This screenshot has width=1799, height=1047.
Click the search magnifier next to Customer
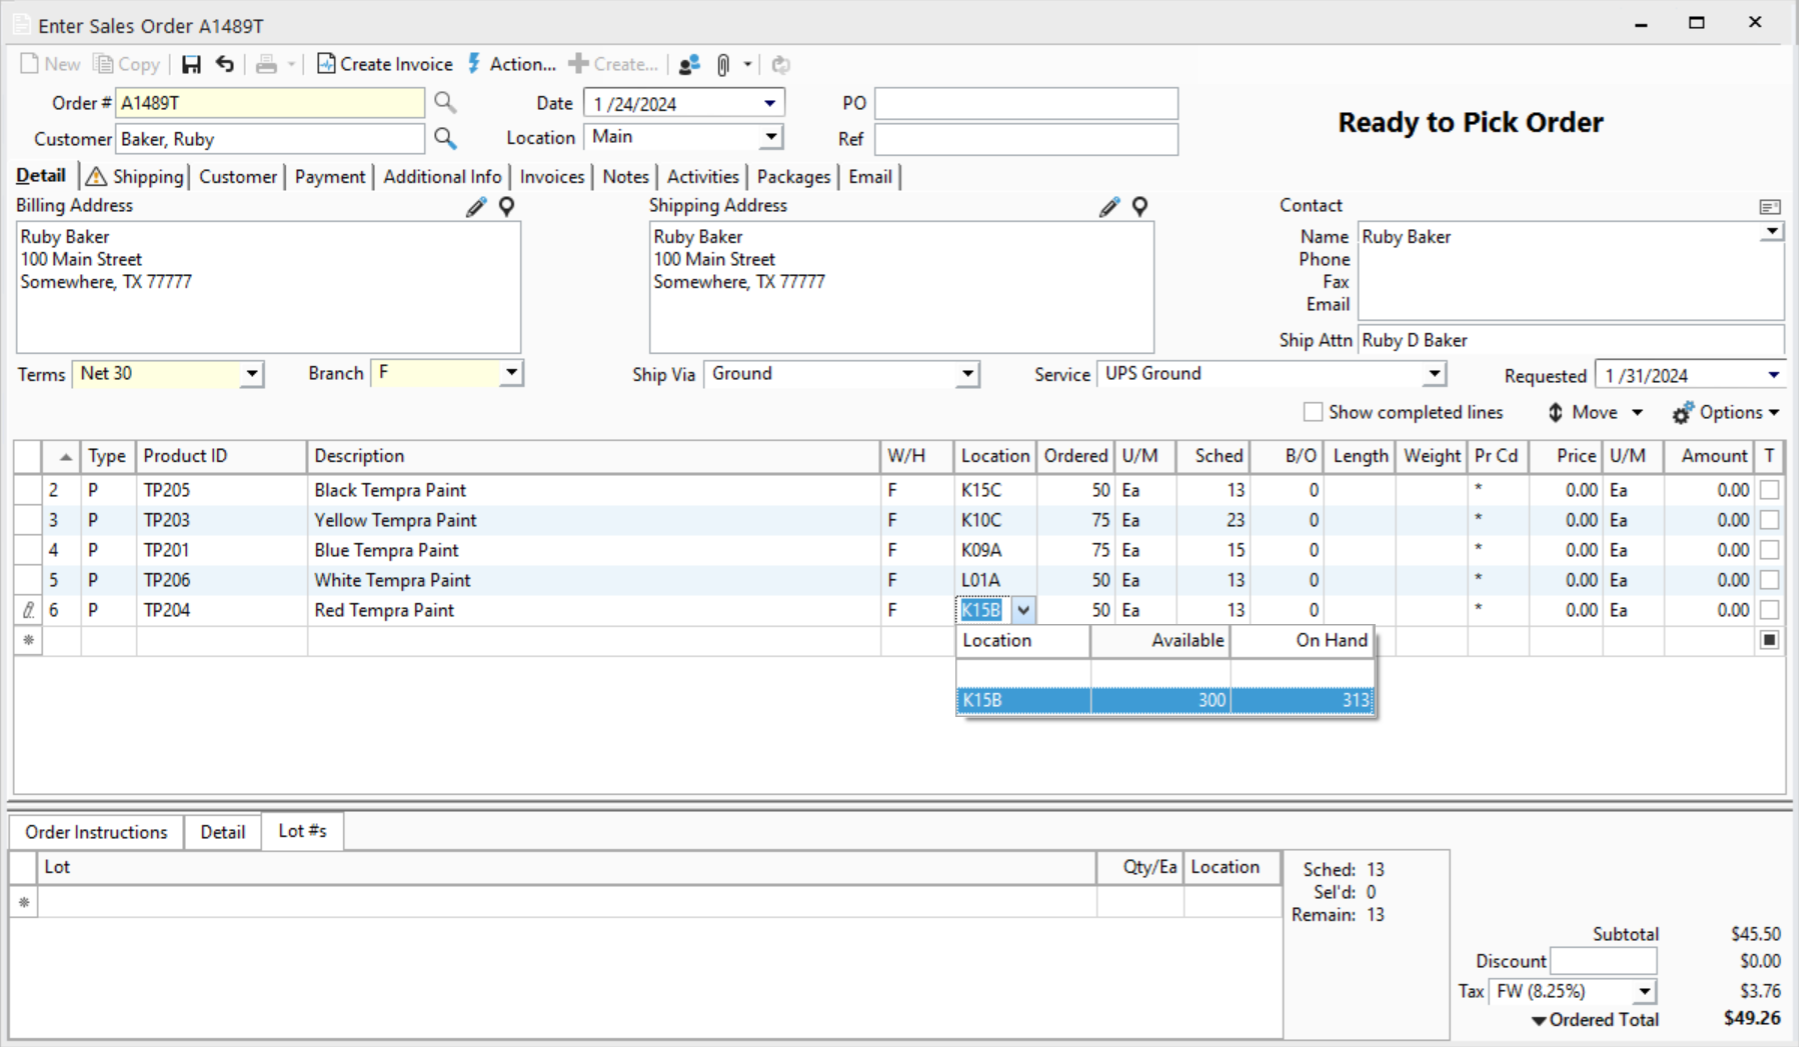445,139
